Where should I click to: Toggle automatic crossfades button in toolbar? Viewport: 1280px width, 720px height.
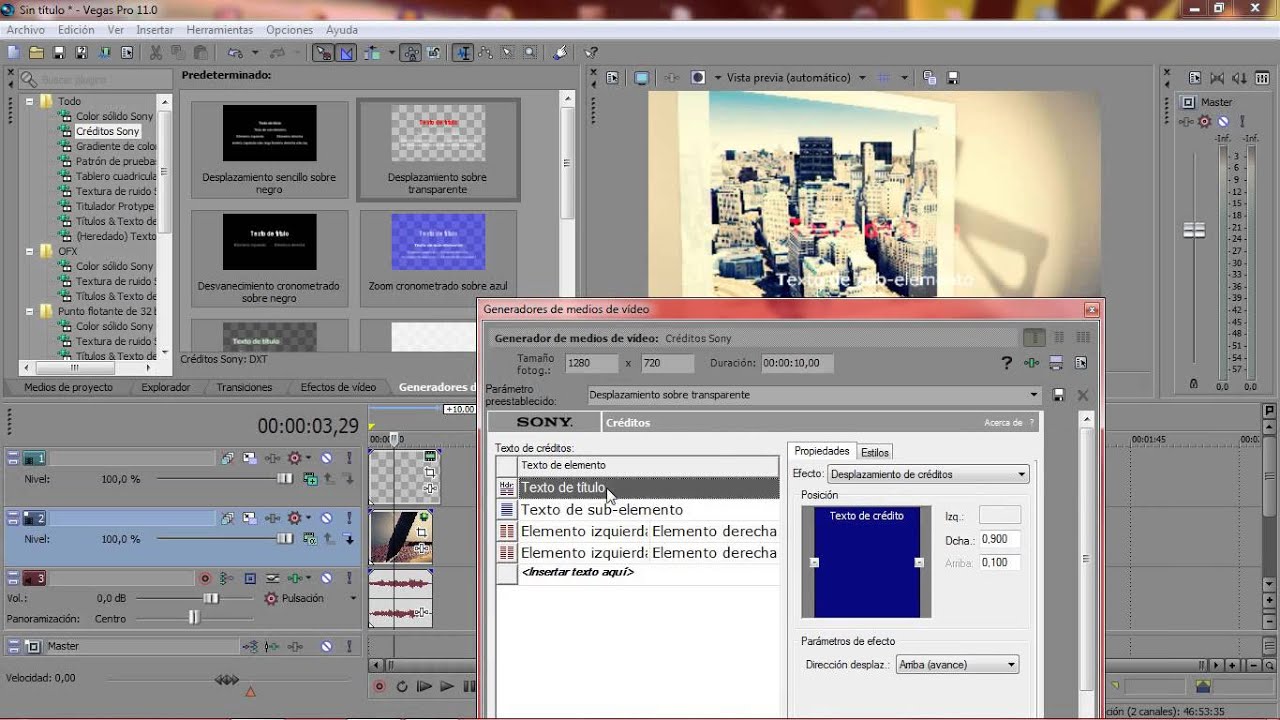[x=347, y=52]
